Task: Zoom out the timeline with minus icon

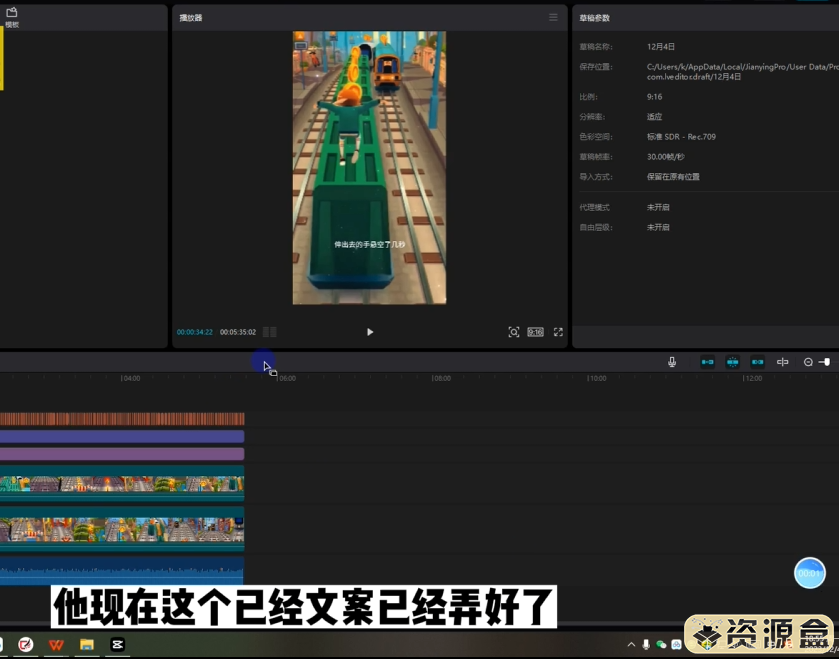Action: (808, 362)
